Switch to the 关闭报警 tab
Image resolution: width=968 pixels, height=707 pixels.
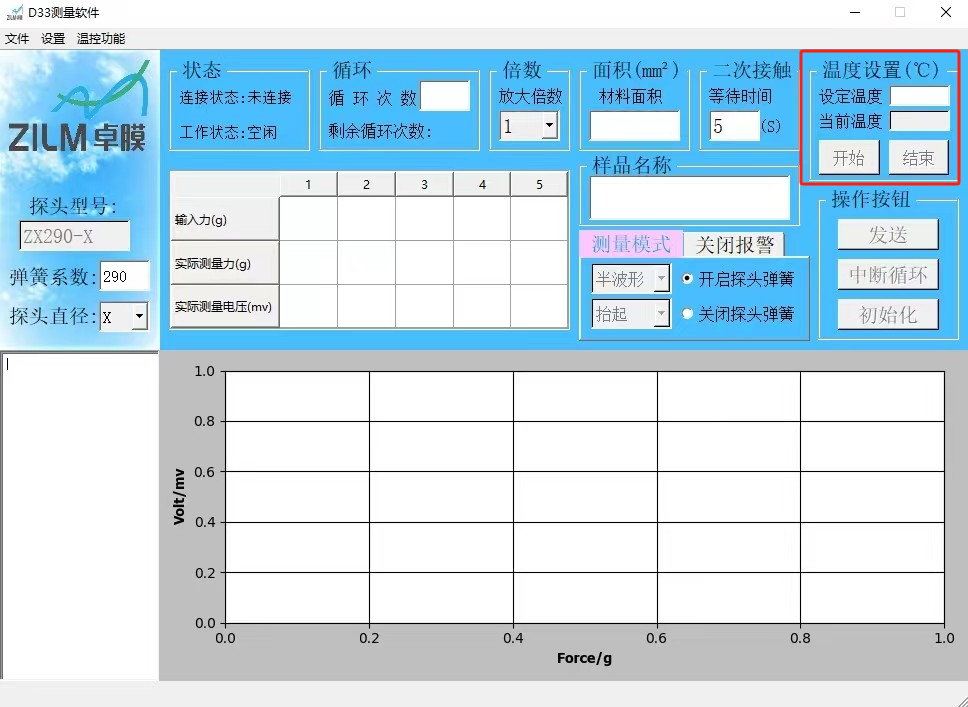(x=734, y=245)
